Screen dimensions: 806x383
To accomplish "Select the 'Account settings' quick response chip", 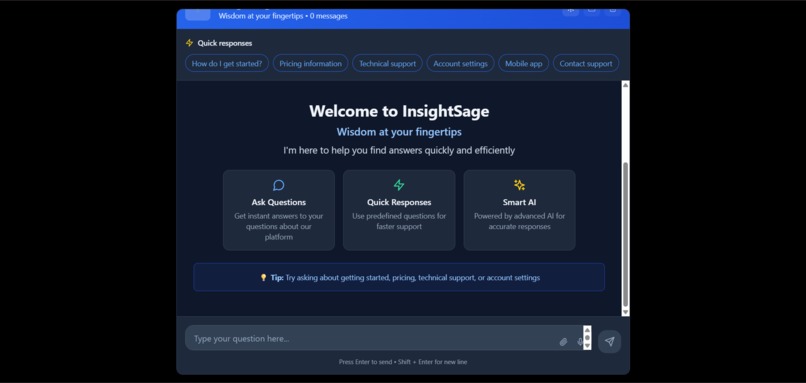I will pyautogui.click(x=461, y=63).
